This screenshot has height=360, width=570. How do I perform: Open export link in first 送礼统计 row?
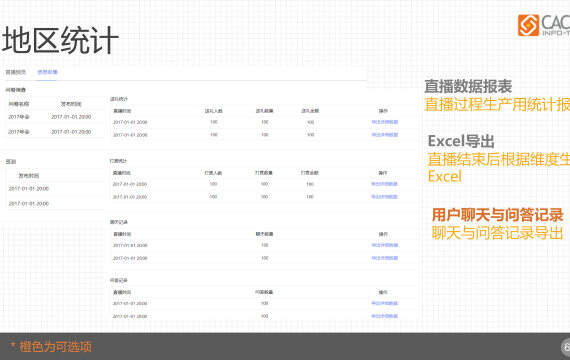pos(385,122)
